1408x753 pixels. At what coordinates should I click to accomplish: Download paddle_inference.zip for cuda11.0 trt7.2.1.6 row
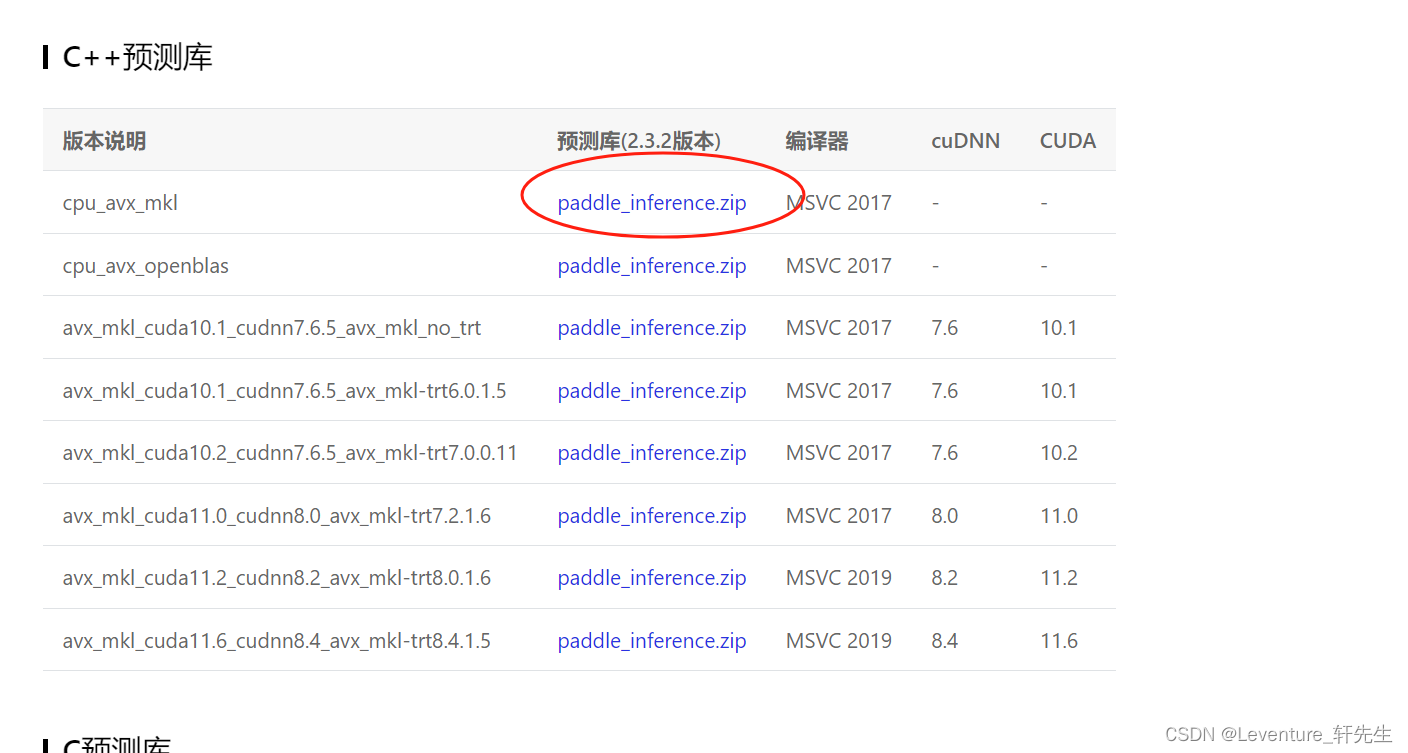(652, 516)
